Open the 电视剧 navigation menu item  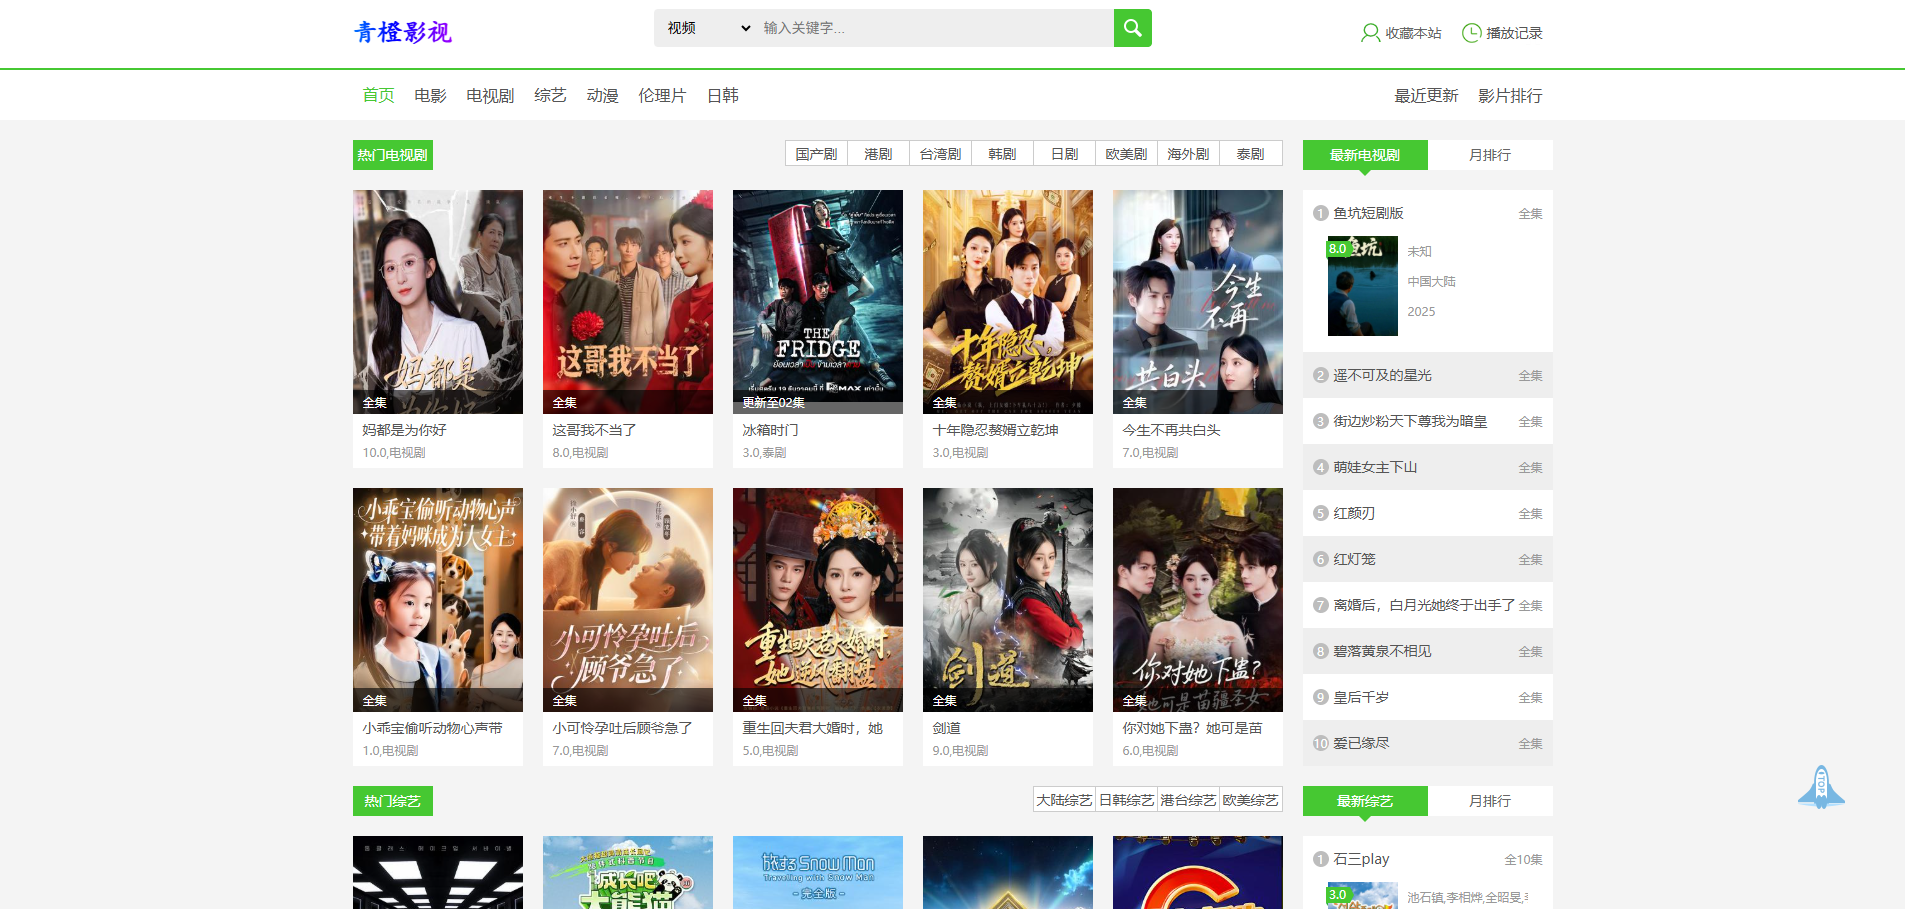490,96
